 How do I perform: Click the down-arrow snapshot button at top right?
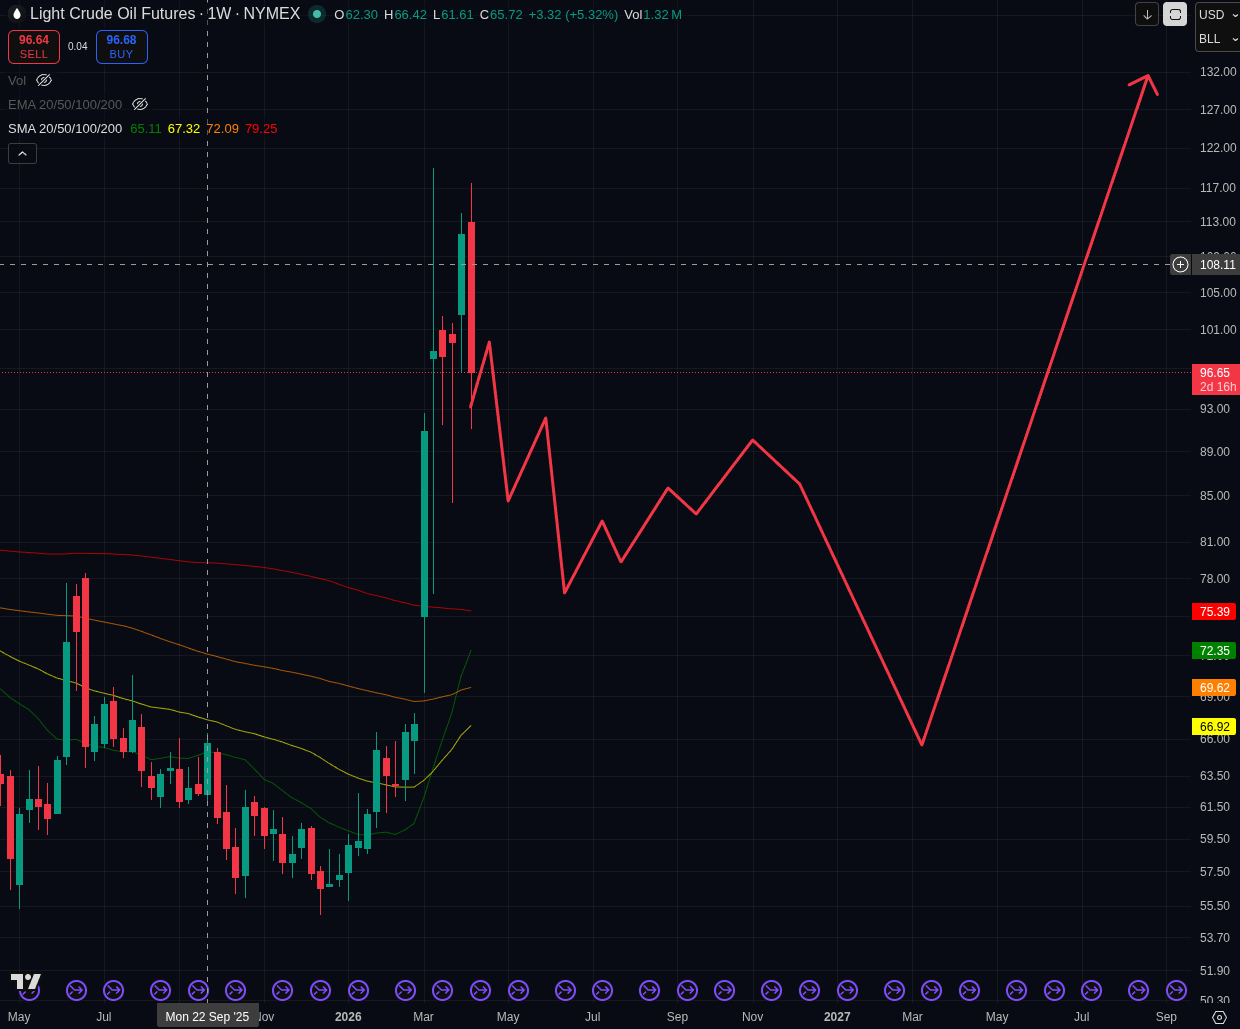[x=1147, y=14]
